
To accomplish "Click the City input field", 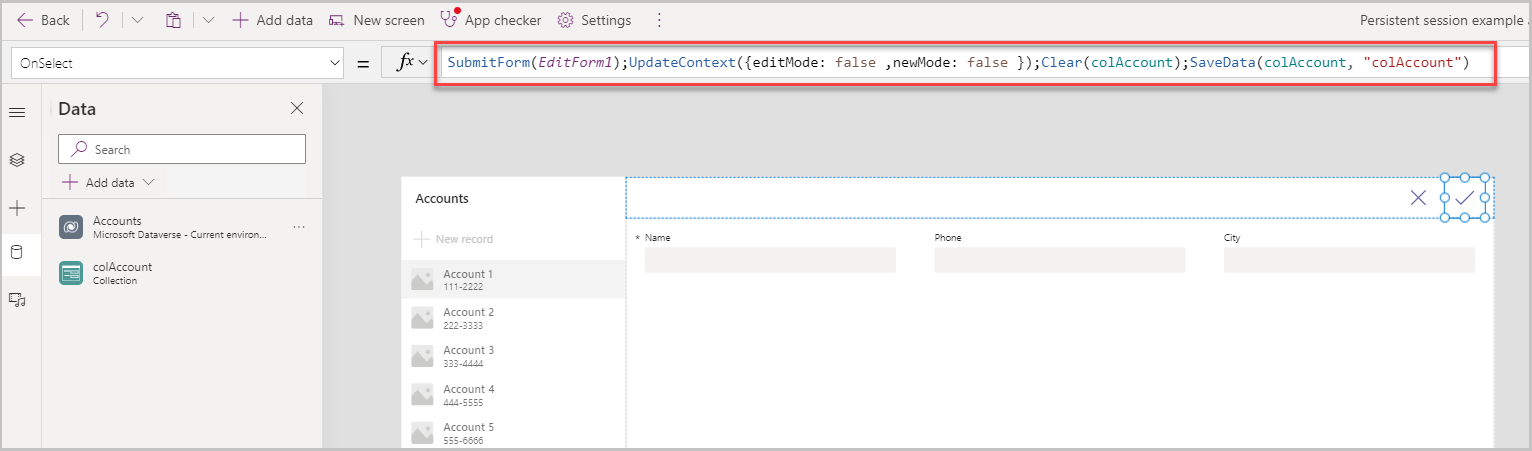I will [x=1349, y=260].
